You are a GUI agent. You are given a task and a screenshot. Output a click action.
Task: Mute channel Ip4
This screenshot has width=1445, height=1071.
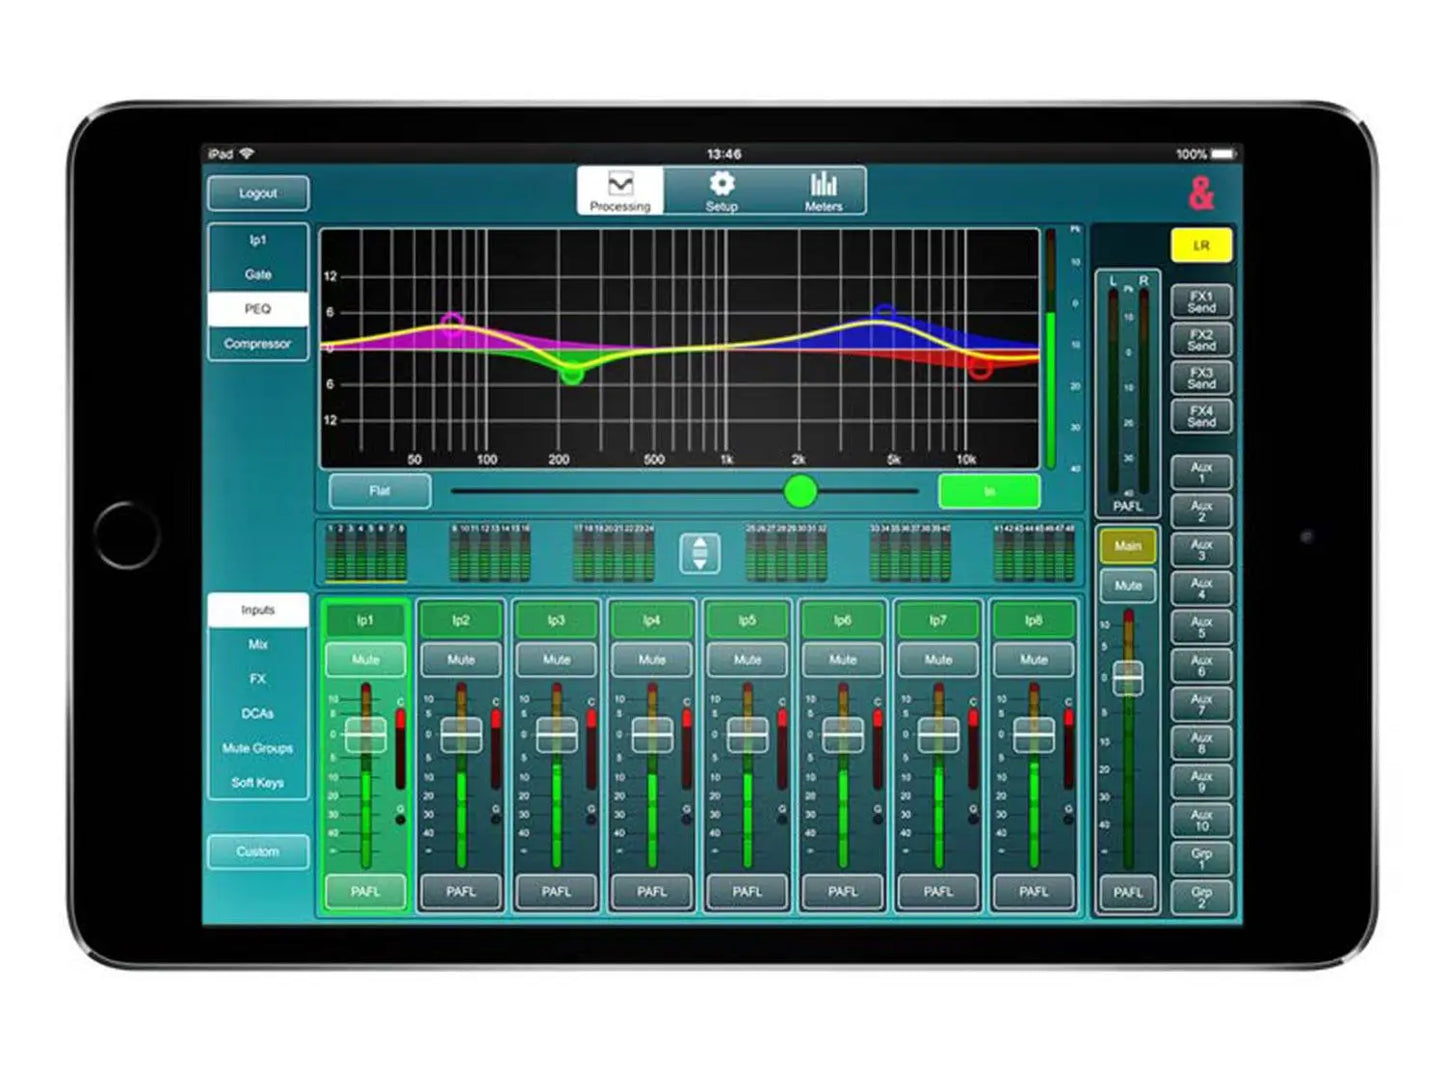pyautogui.click(x=652, y=660)
